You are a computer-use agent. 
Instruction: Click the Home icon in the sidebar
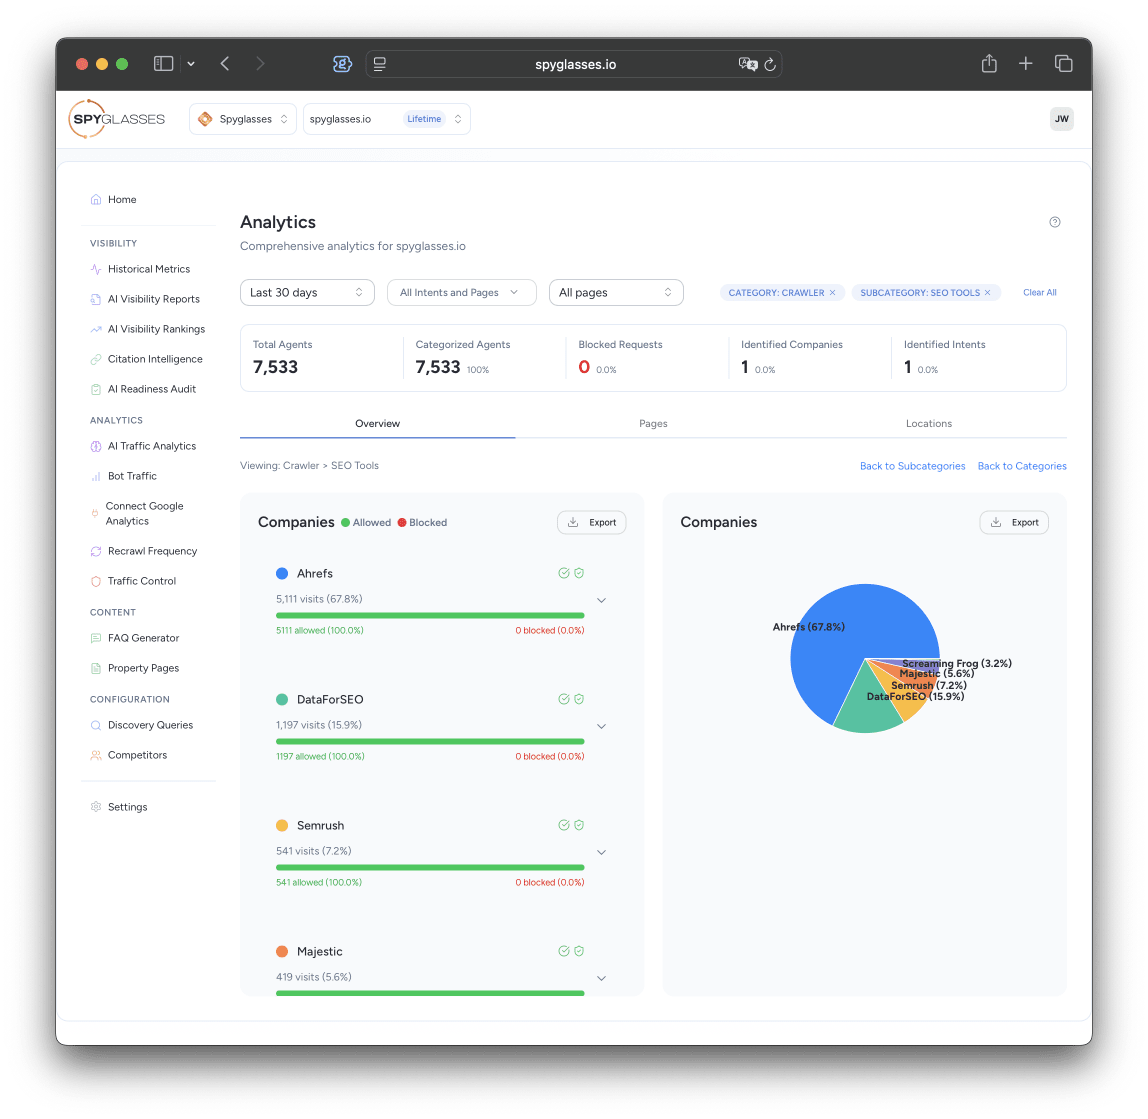click(x=96, y=199)
